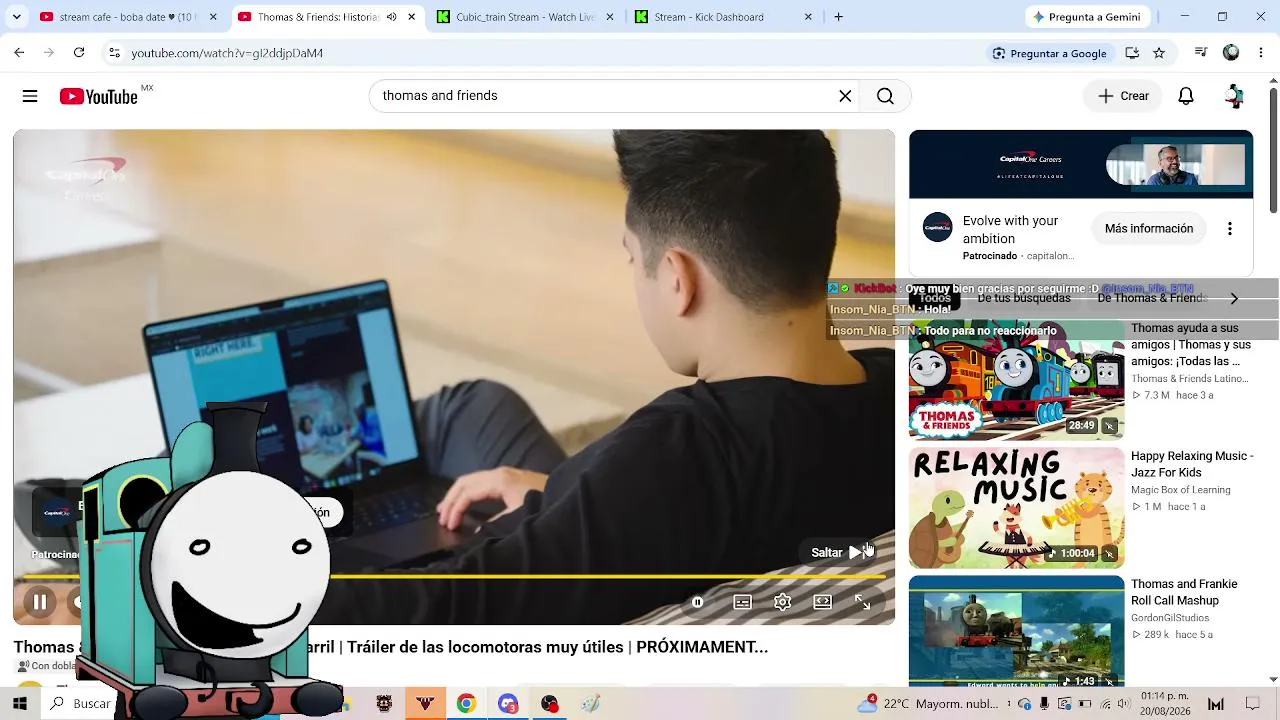Open Happy Relaxing Music thumbnail
Screen dimensions: 1280x720
click(1016, 508)
